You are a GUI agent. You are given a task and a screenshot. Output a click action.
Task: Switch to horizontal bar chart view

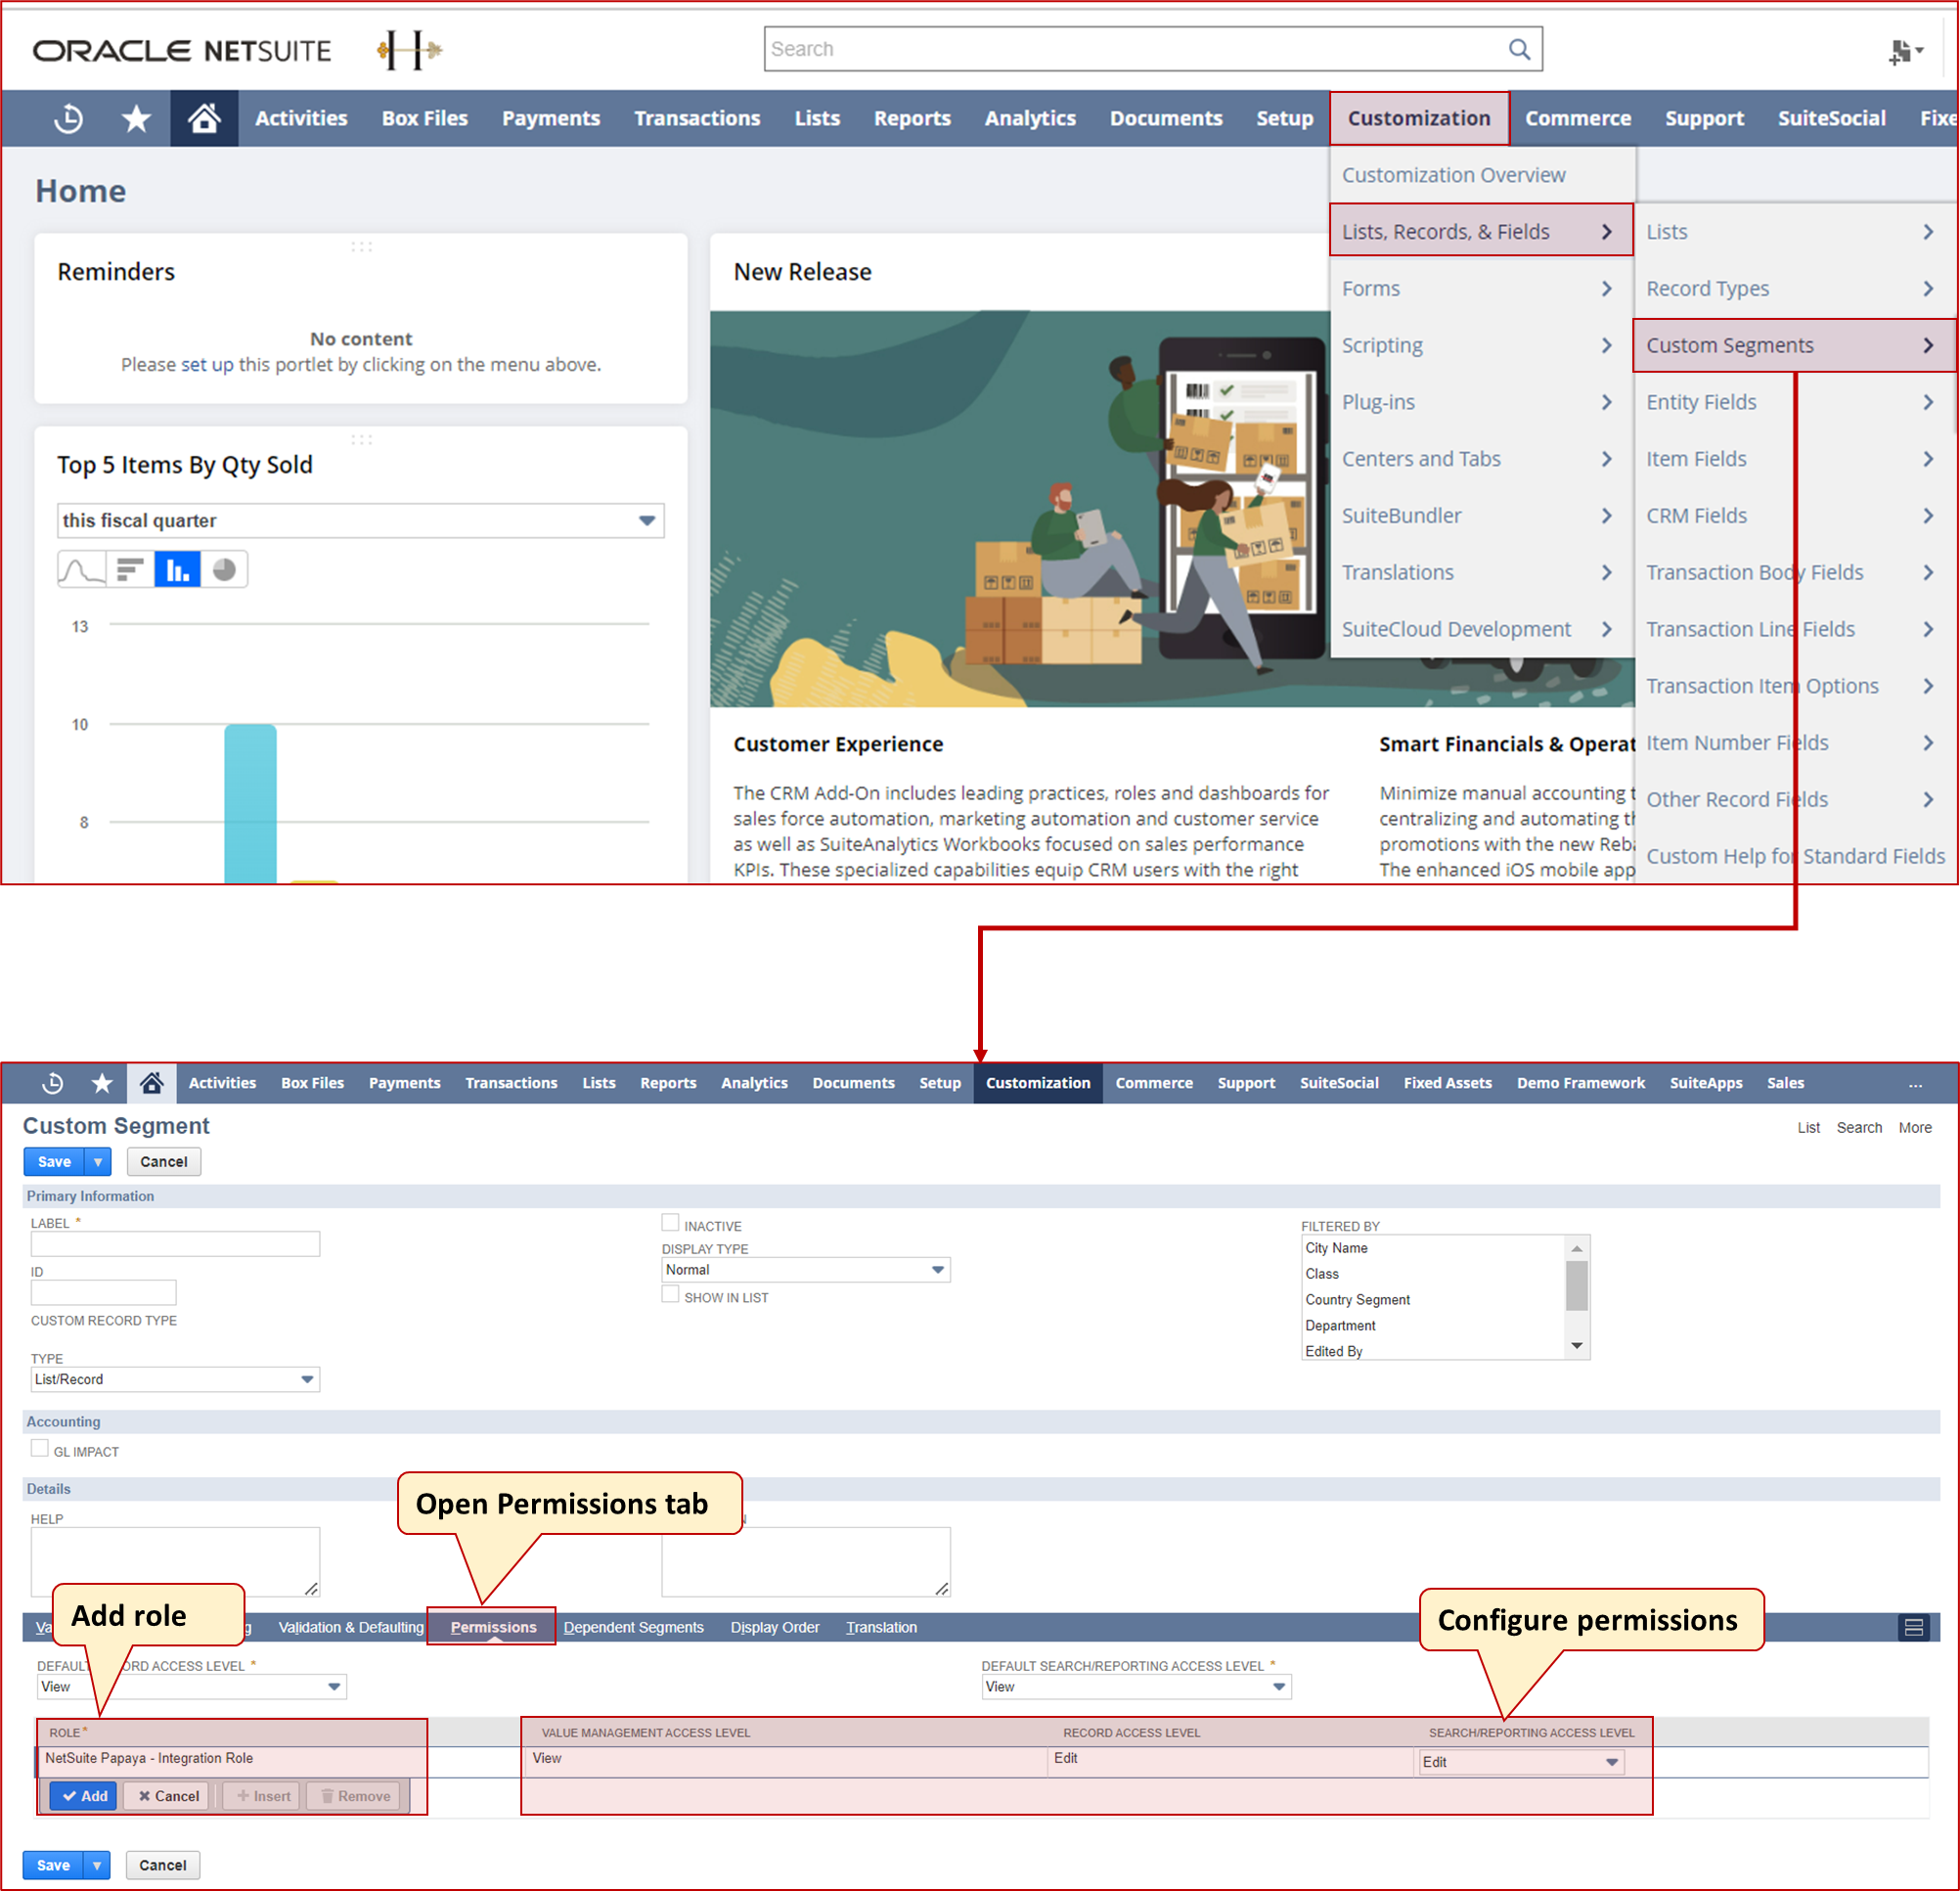[x=130, y=568]
